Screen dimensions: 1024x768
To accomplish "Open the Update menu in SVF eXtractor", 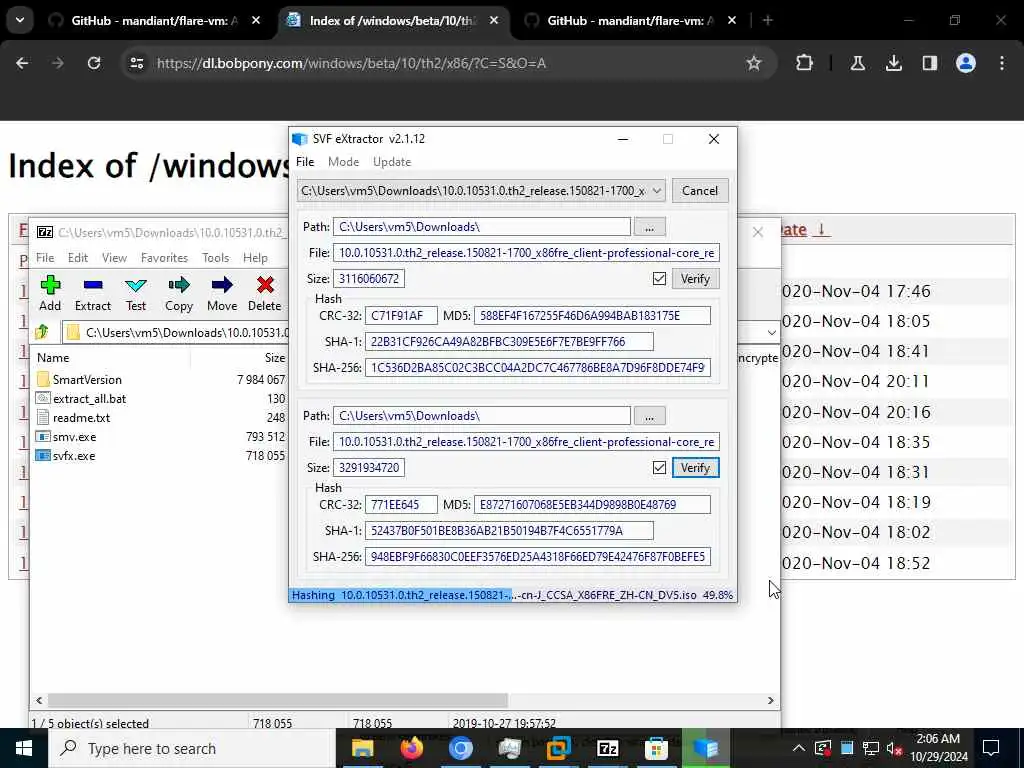I will (x=392, y=161).
